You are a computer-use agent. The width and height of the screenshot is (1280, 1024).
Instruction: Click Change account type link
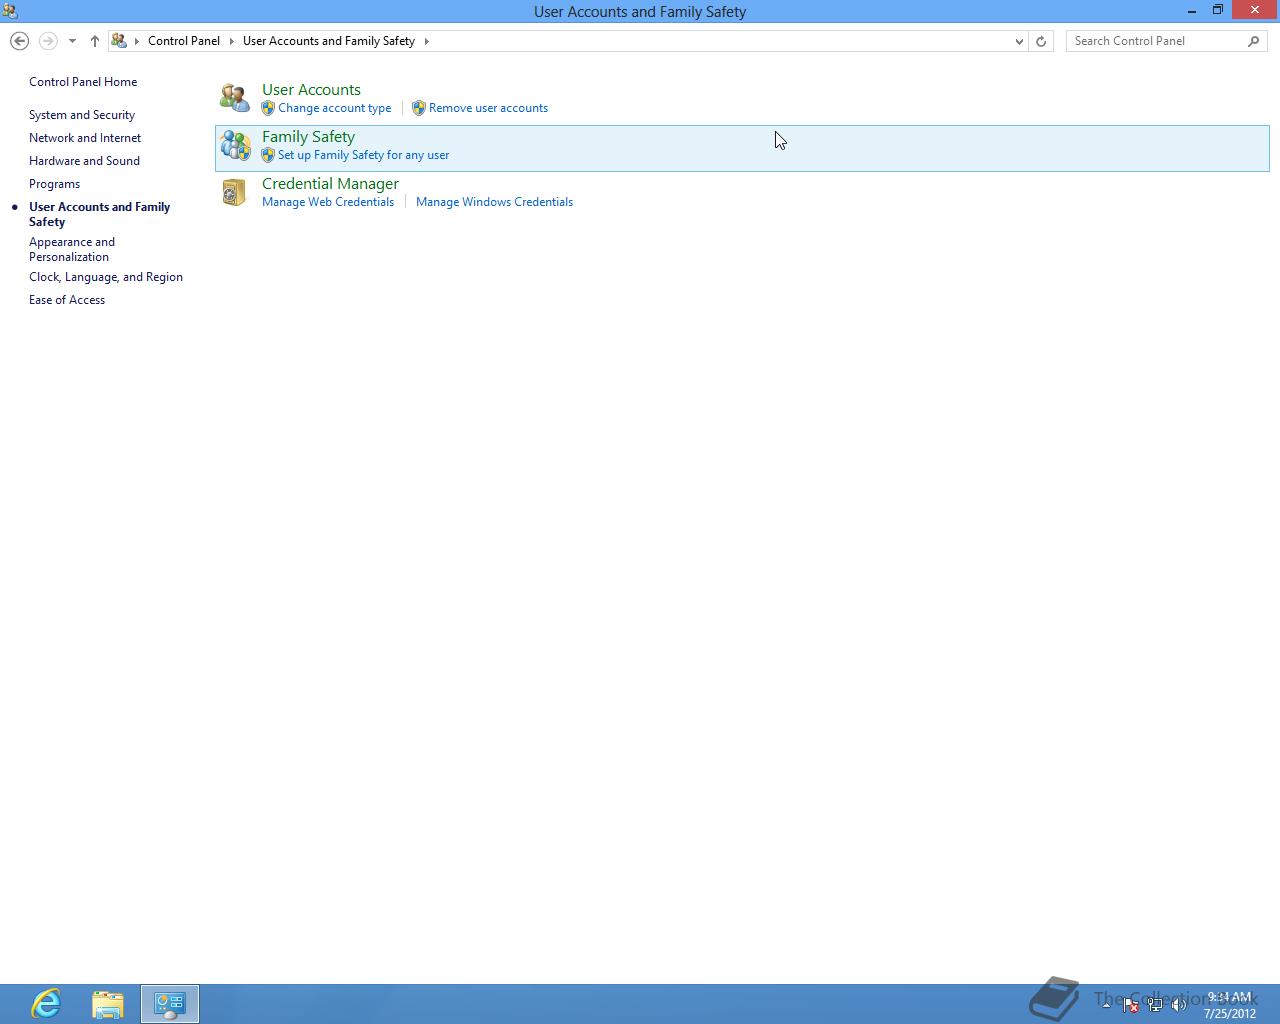[335, 108]
